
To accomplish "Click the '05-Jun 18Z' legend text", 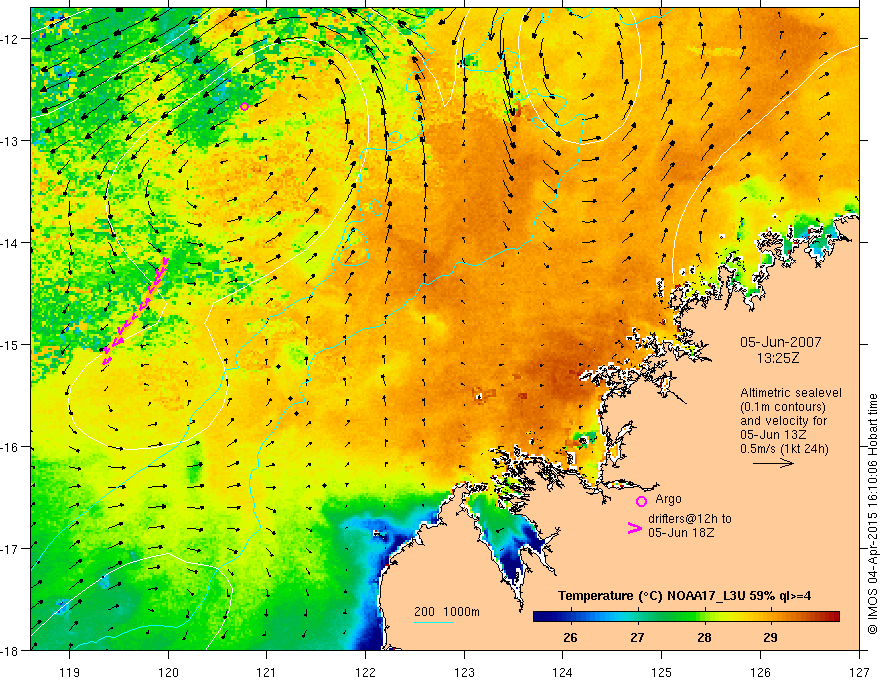I will coord(681,532).
